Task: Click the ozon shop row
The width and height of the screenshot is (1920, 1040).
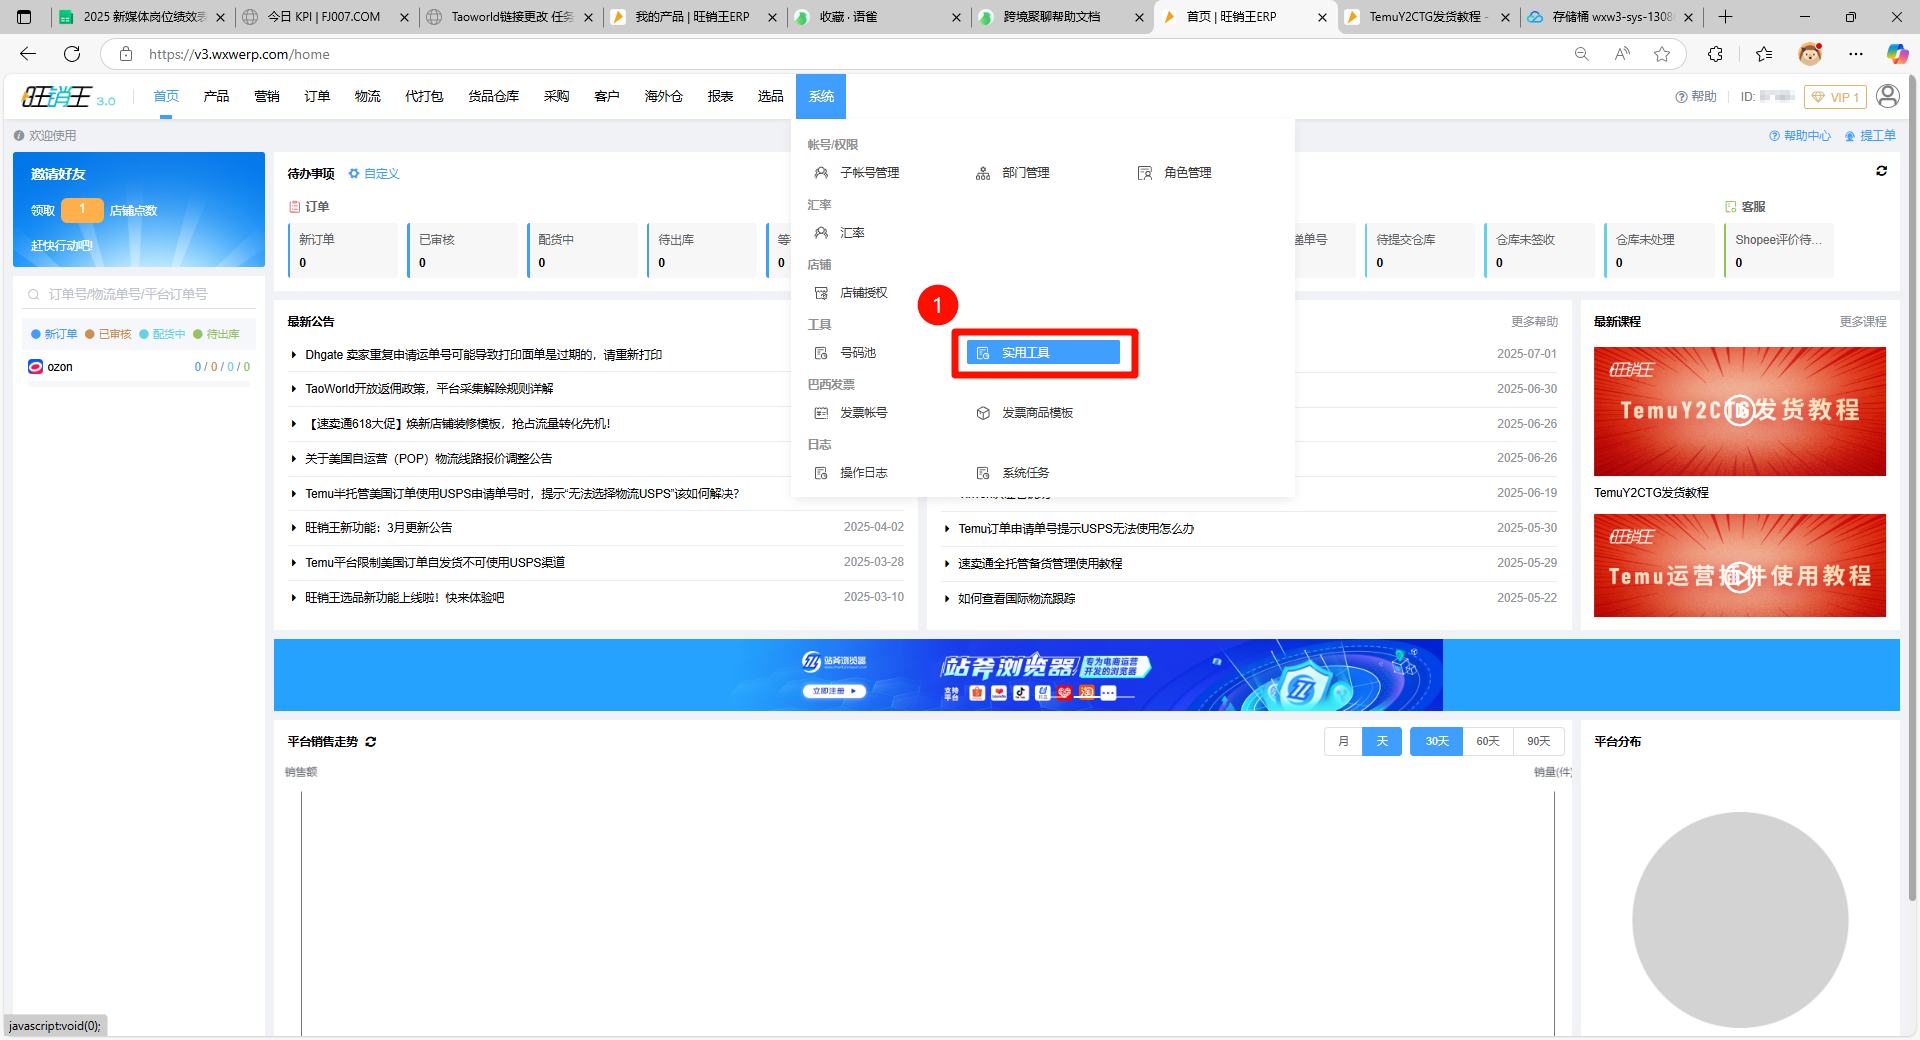Action: coord(139,367)
